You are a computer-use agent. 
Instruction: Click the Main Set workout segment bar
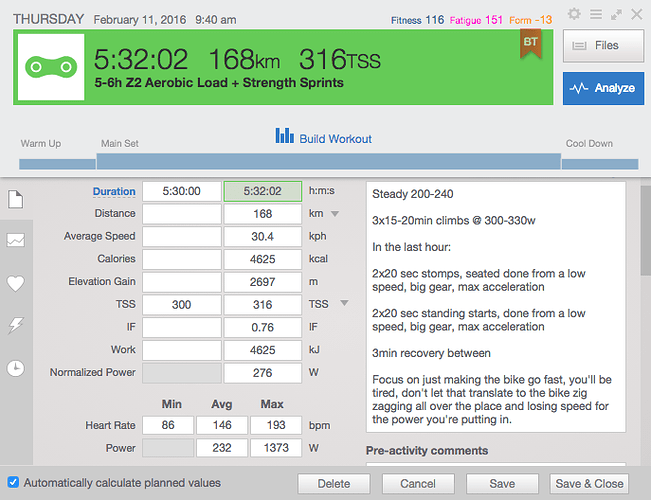(x=329, y=161)
